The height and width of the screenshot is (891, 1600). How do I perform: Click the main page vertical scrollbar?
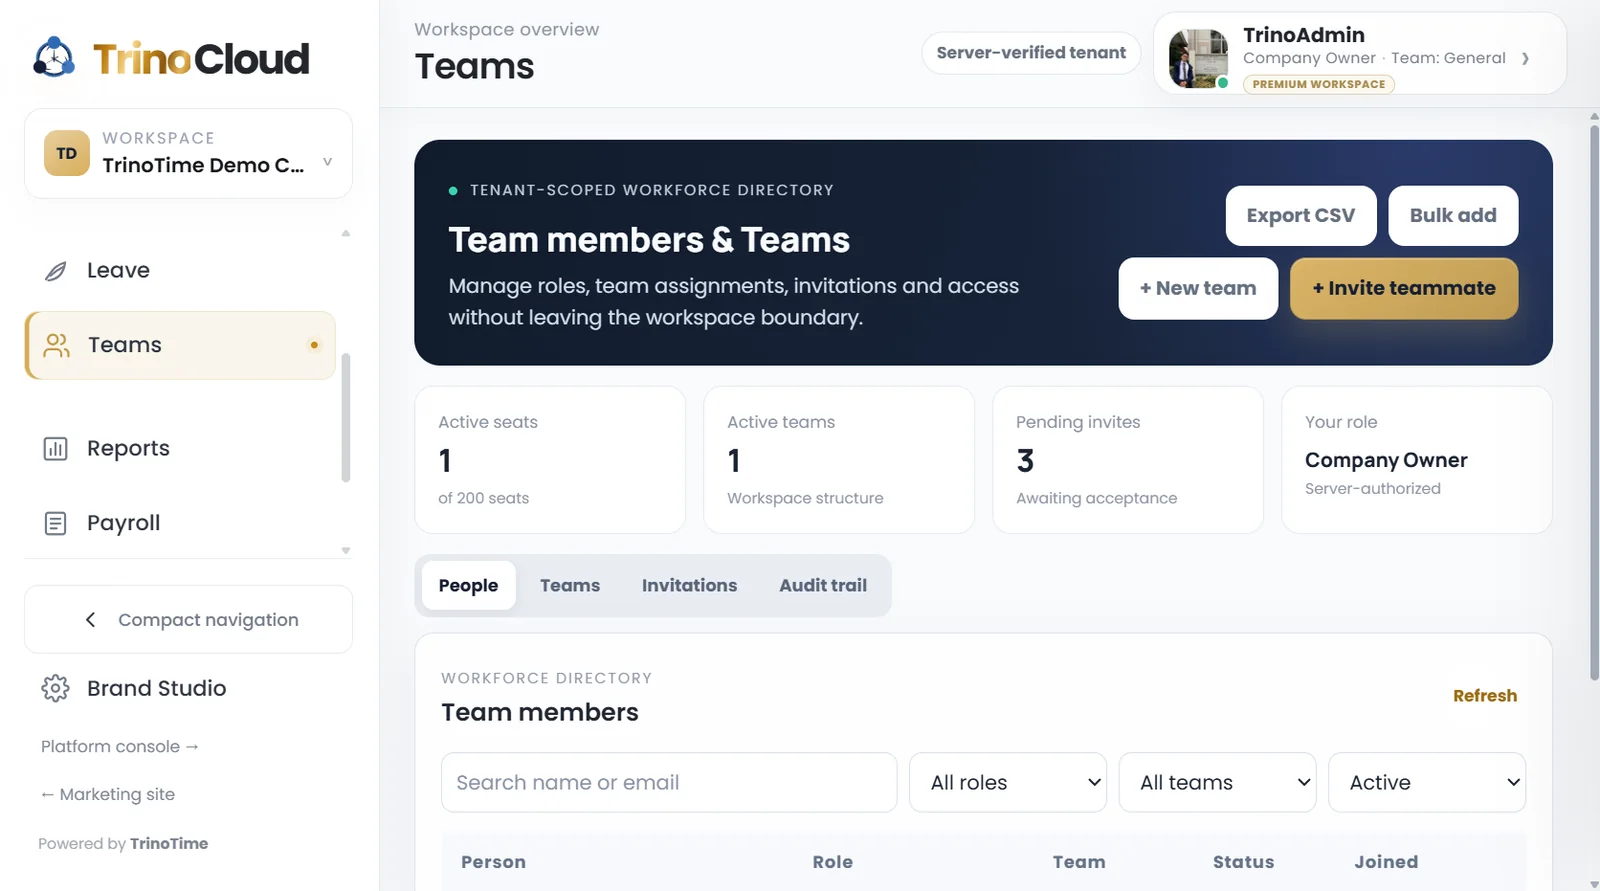pyautogui.click(x=1594, y=402)
